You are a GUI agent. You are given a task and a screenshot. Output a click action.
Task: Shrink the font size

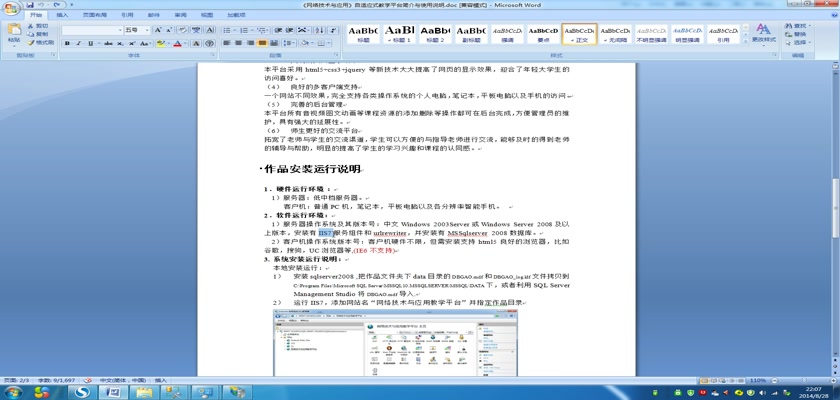point(169,31)
